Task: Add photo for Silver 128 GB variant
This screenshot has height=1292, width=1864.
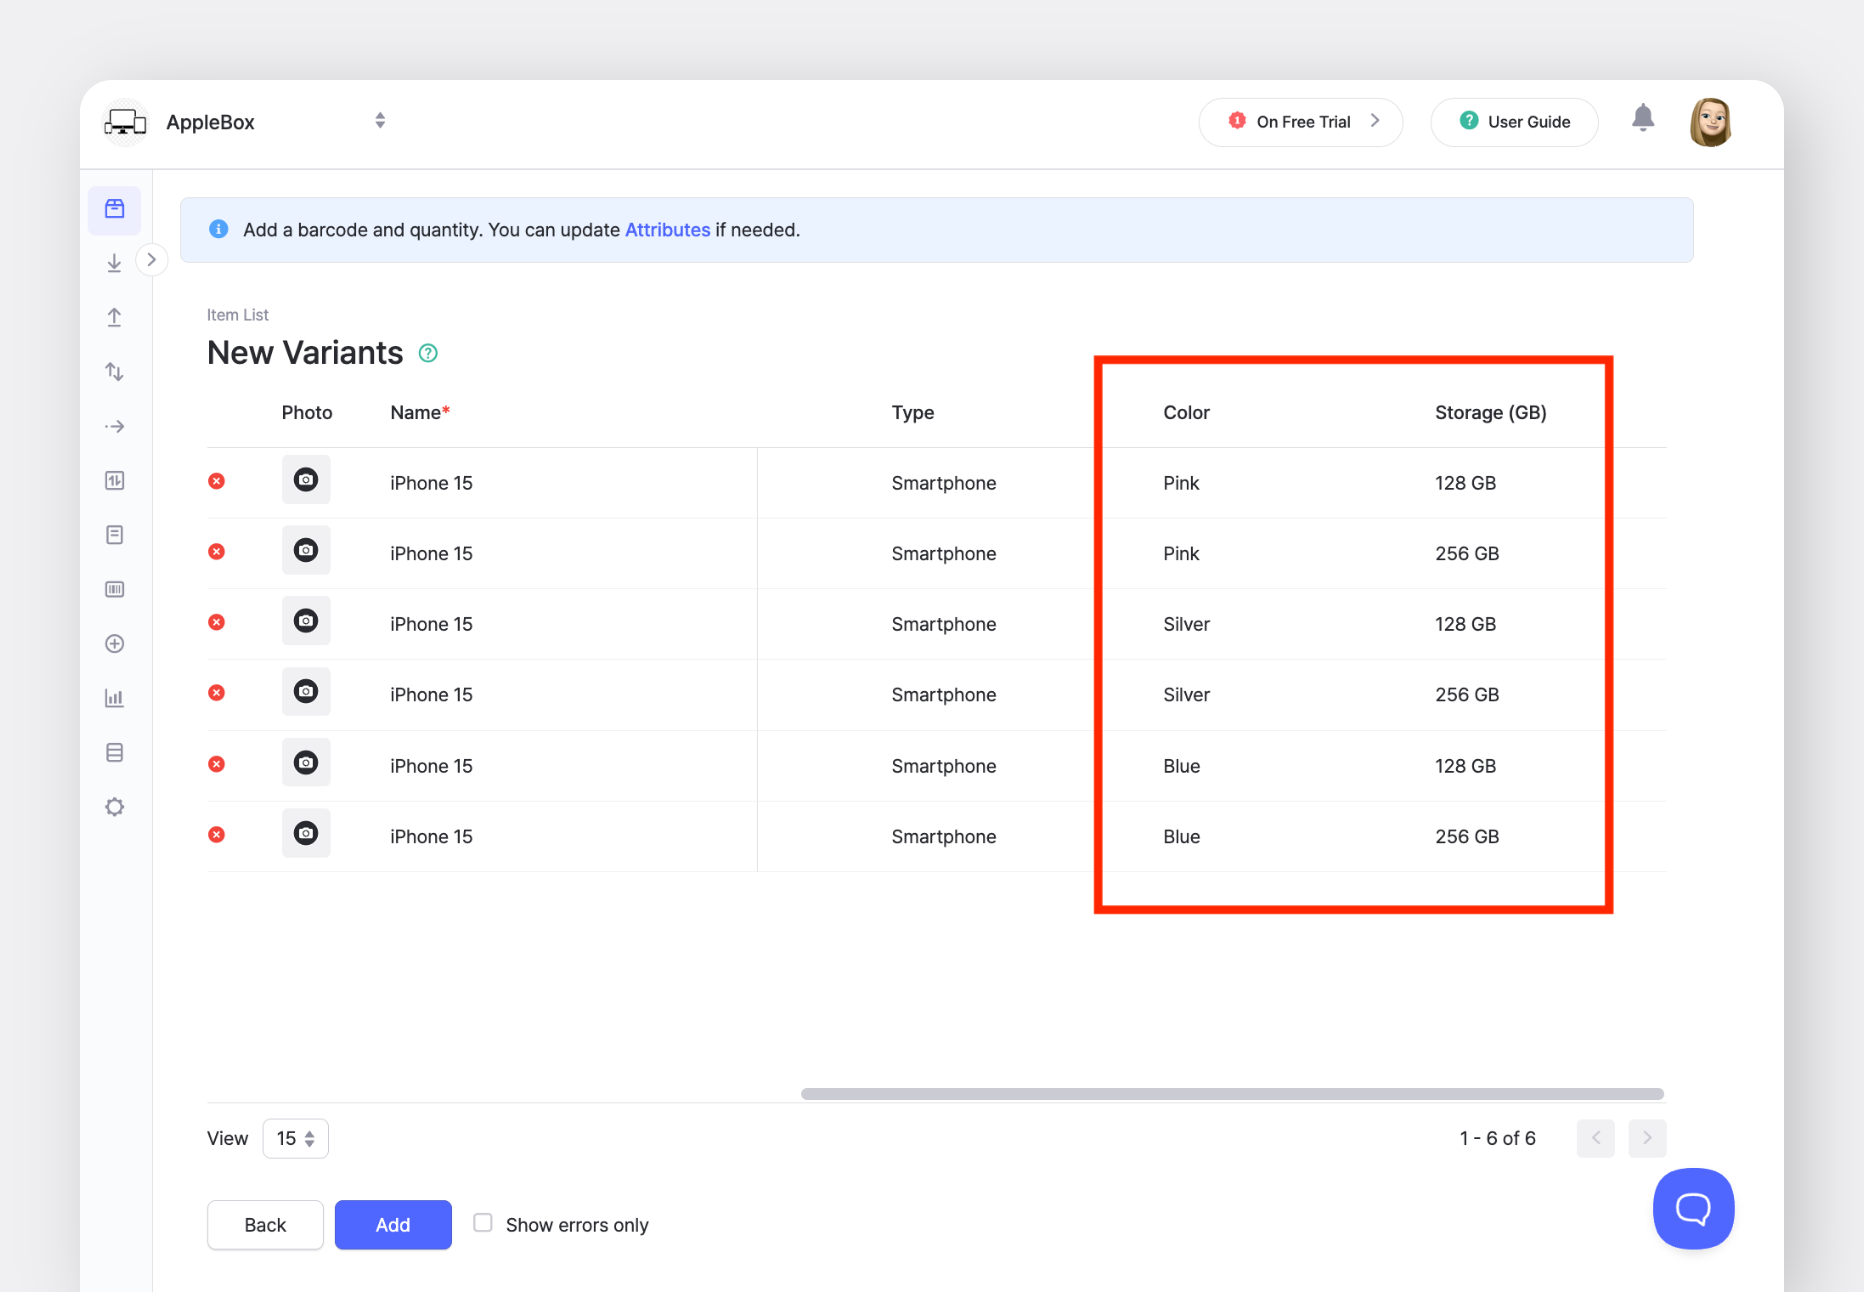Action: tap(306, 621)
